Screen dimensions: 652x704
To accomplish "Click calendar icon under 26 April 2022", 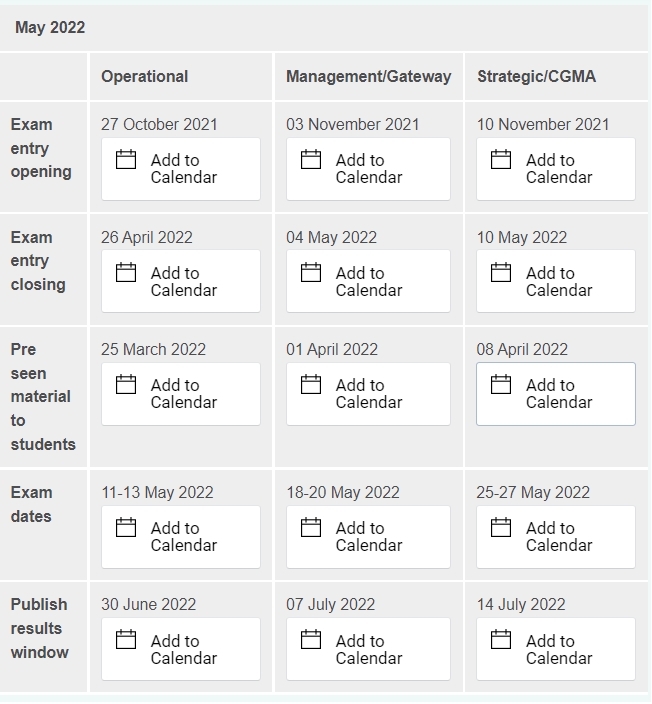I will (126, 273).
